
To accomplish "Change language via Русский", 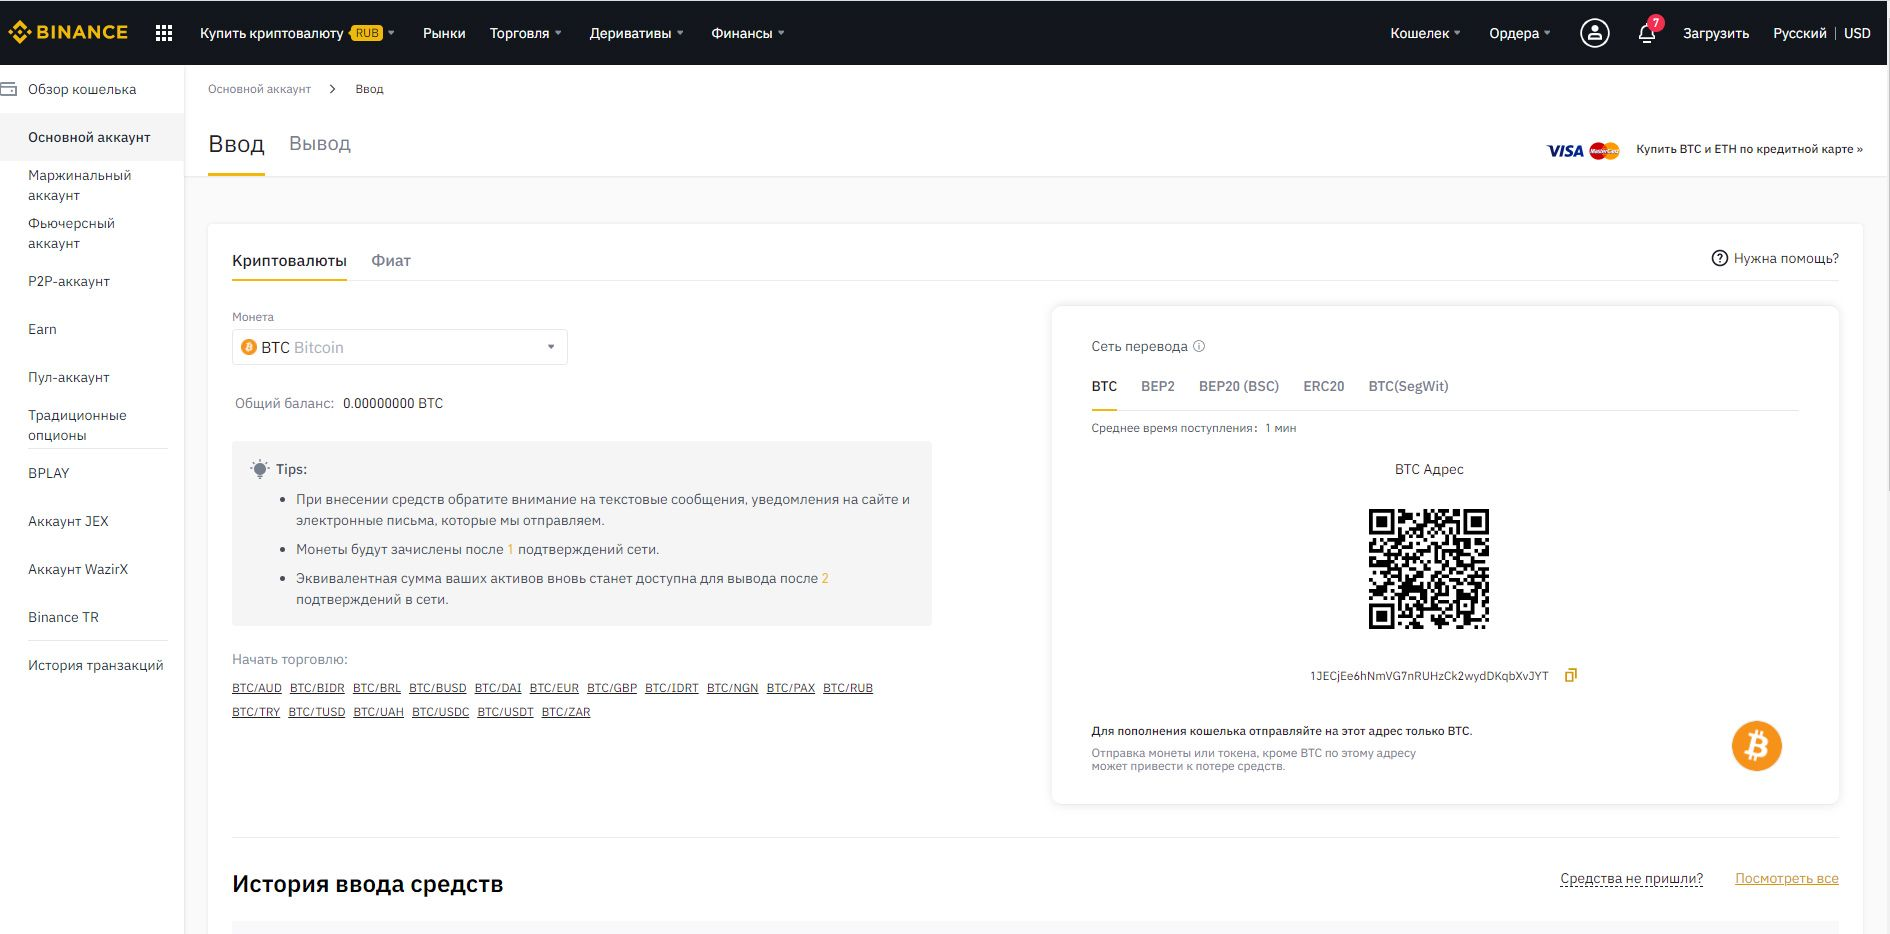I will [x=1800, y=33].
